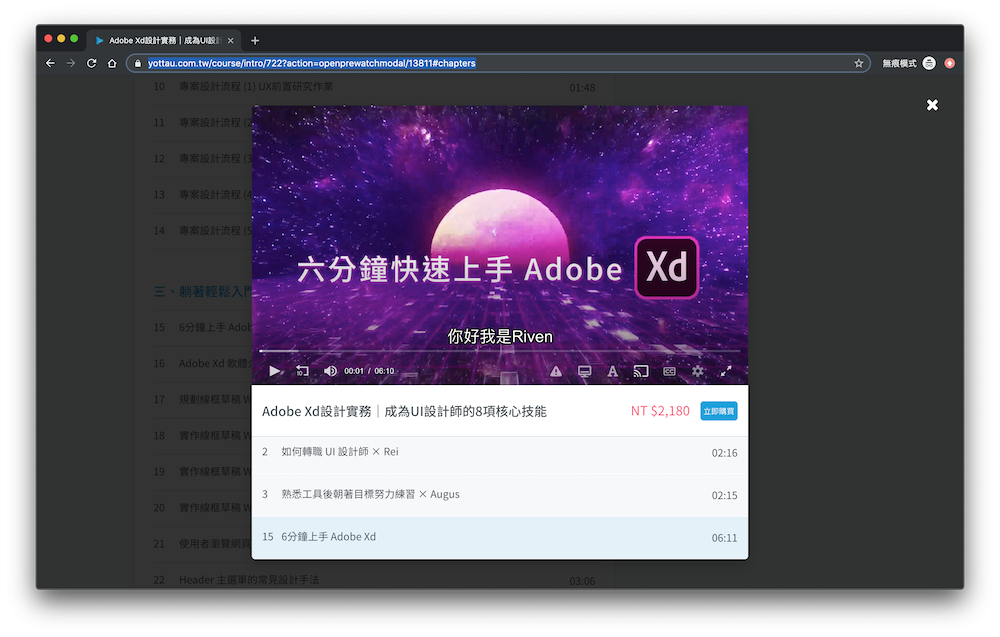Viewport: 1000px width, 637px height.
Task: Click the warning triangle report icon
Action: coord(556,371)
